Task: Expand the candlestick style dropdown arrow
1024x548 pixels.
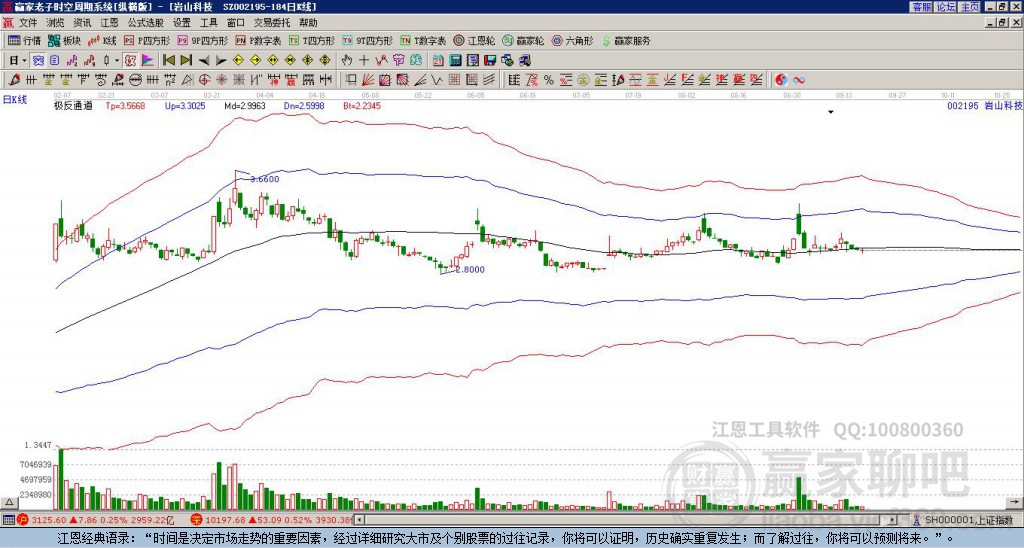Action: pyautogui.click(x=117, y=61)
